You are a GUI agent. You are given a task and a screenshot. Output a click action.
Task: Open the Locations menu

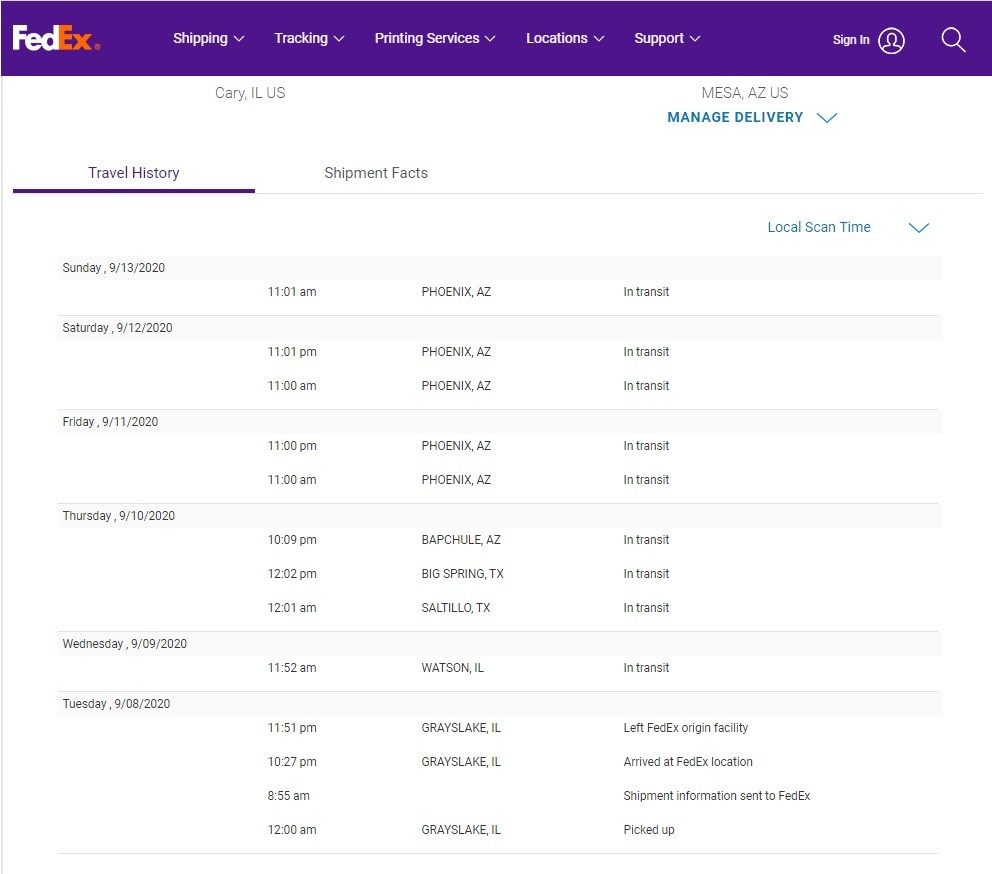click(x=565, y=38)
